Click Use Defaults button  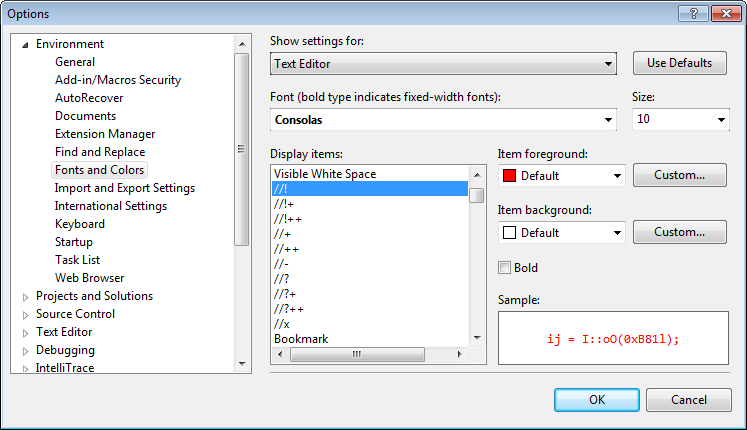click(x=680, y=63)
